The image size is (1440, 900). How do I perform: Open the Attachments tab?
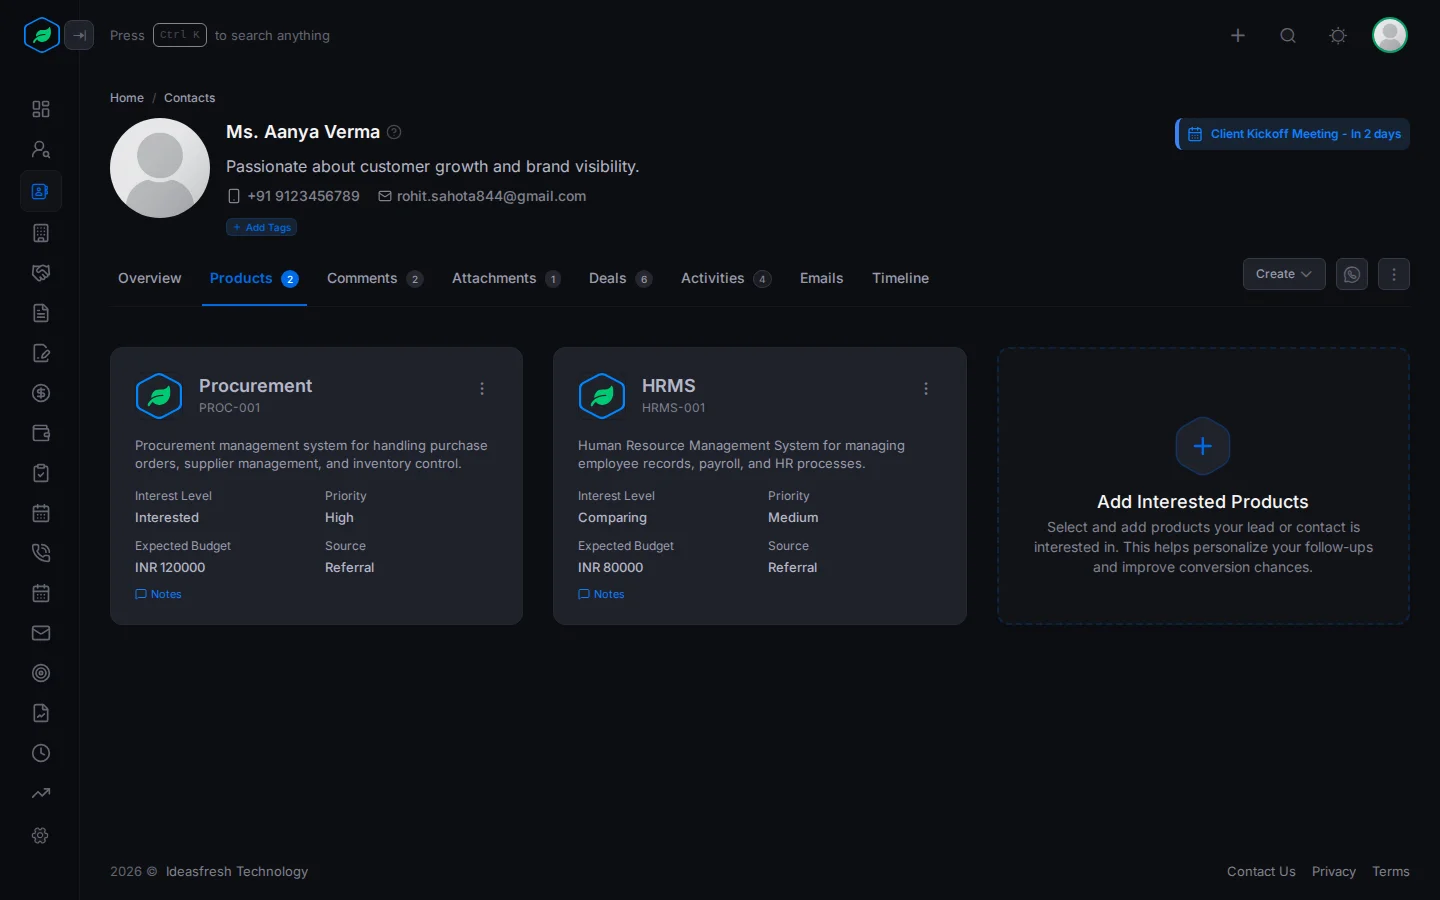point(506,278)
